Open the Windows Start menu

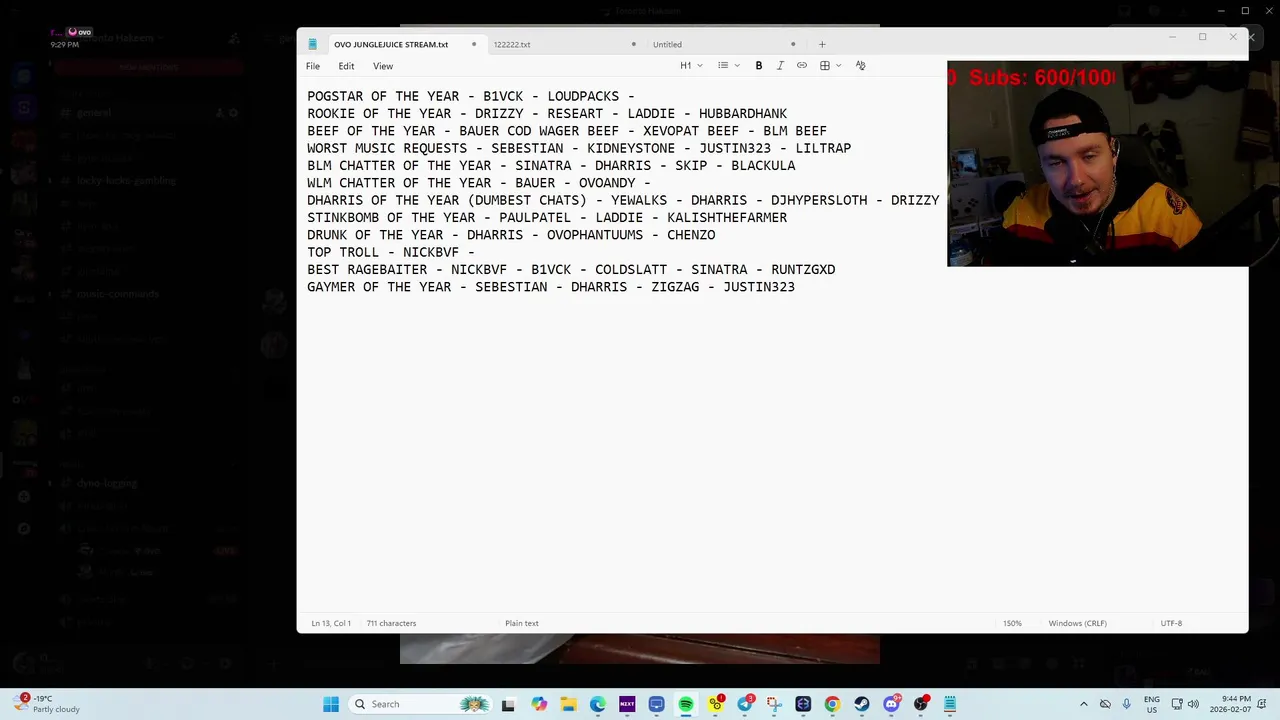331,704
